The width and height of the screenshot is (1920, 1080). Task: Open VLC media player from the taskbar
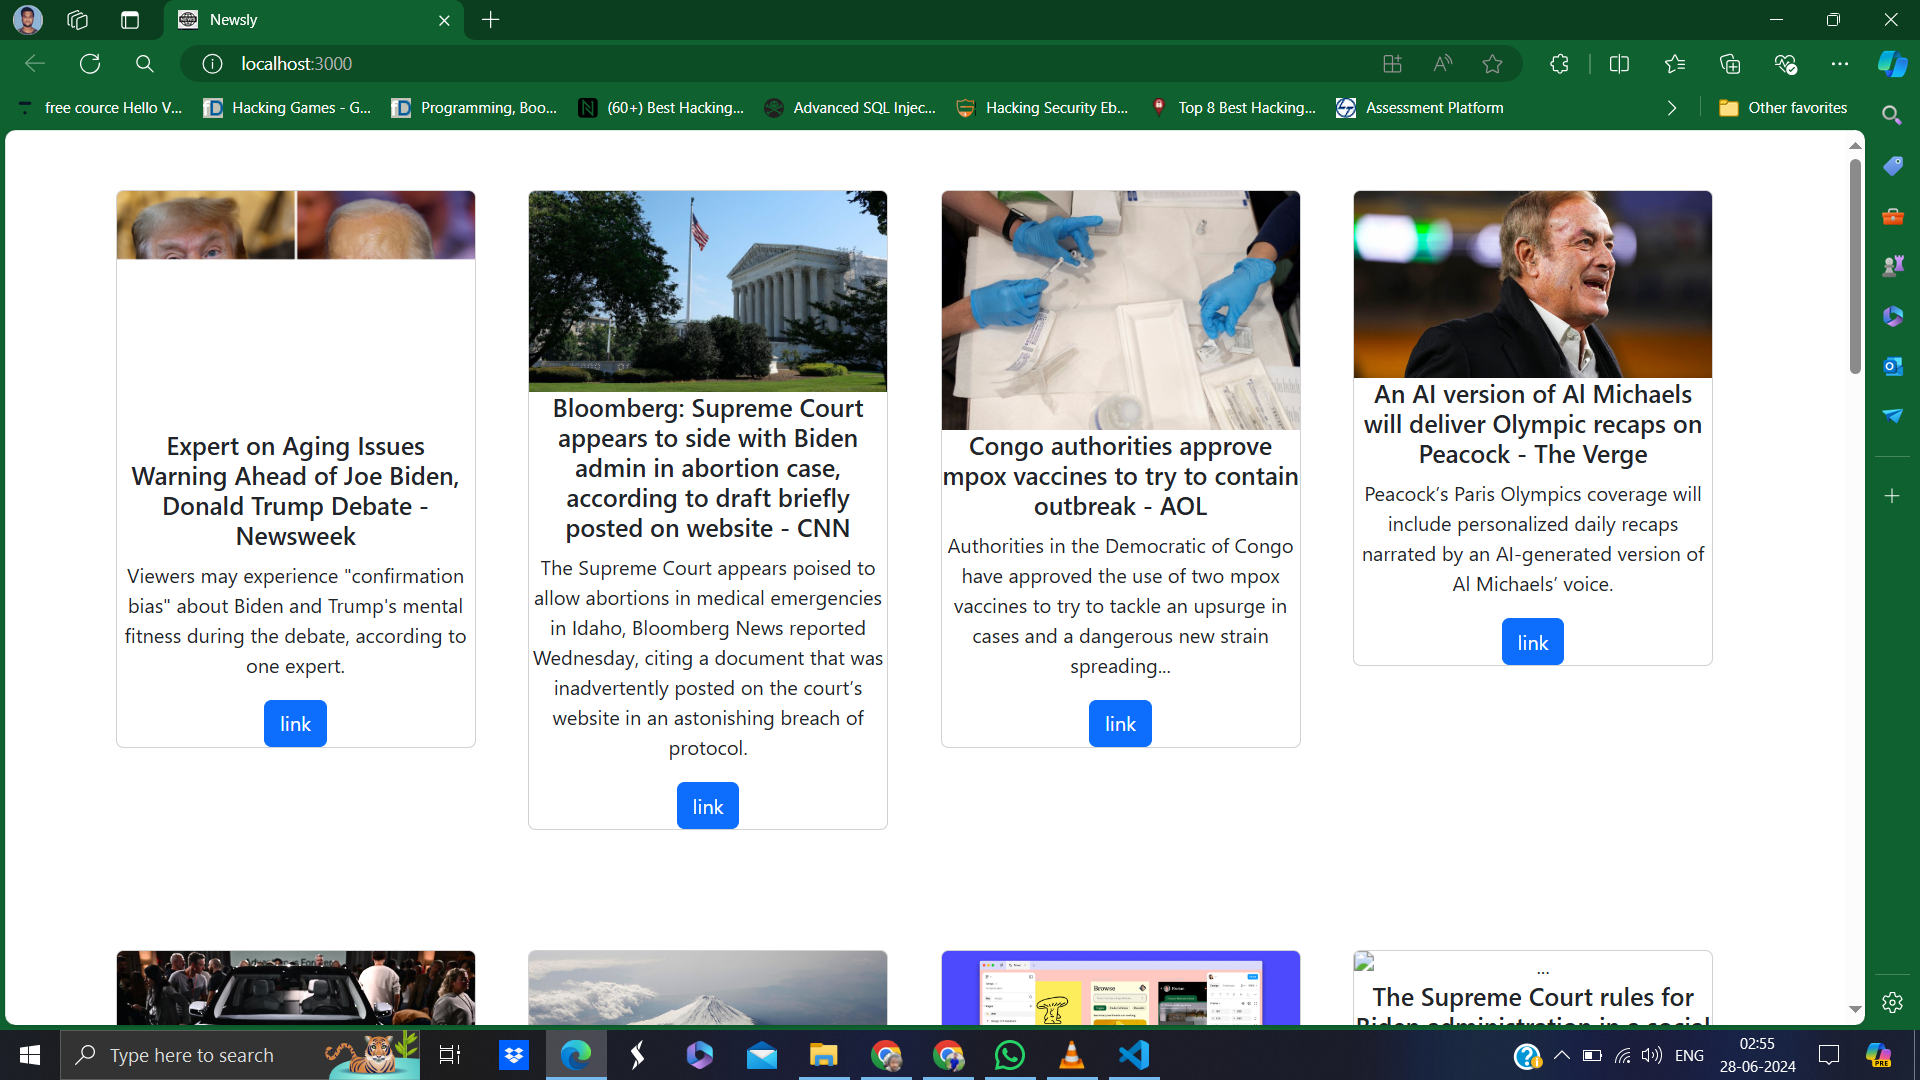[1072, 1055]
